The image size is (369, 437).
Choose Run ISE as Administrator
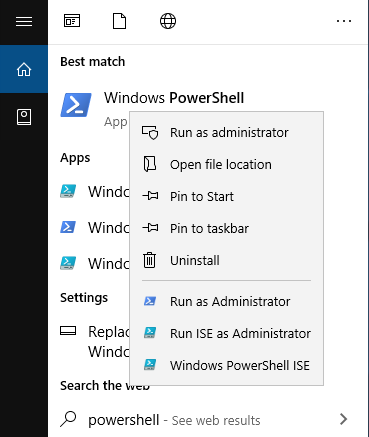[226, 334]
